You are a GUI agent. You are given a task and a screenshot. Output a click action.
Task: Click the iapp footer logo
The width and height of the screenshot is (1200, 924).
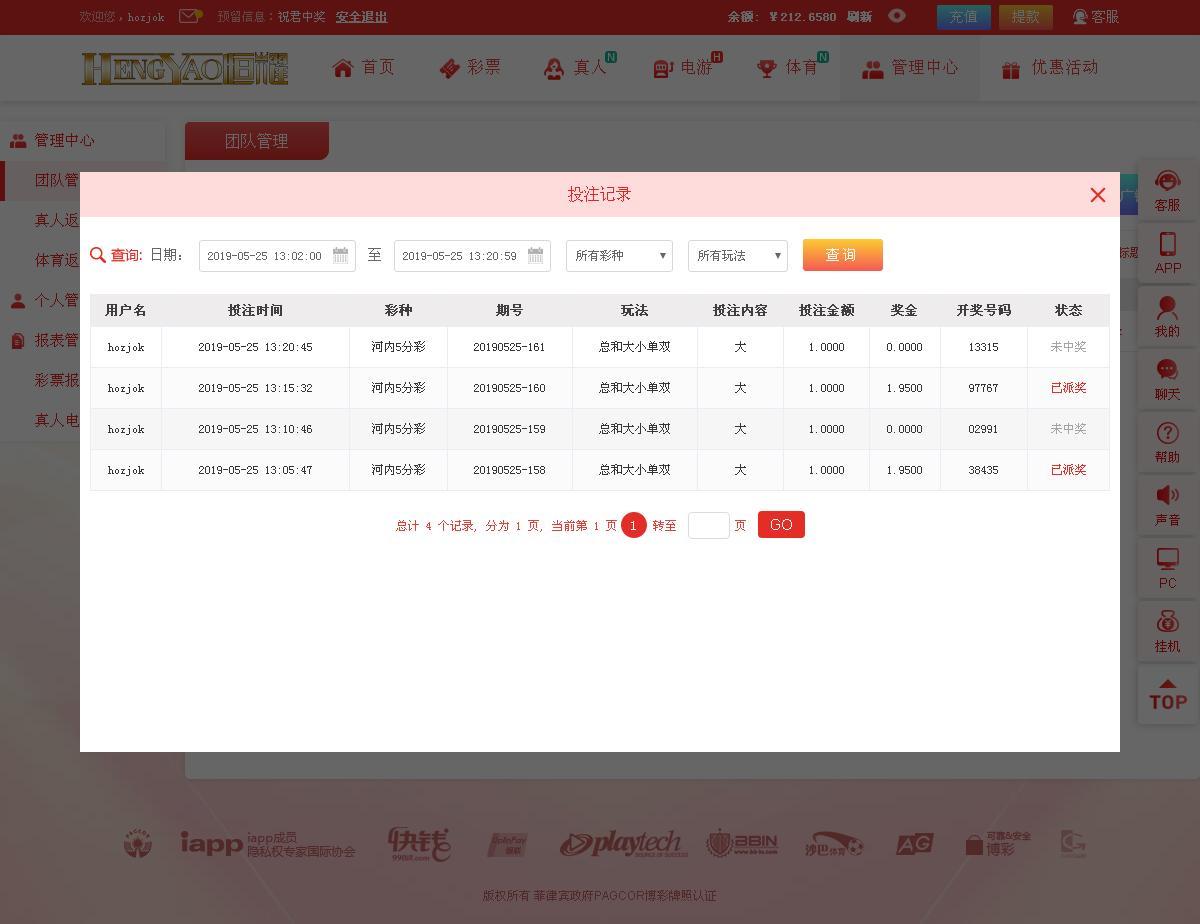[x=267, y=844]
